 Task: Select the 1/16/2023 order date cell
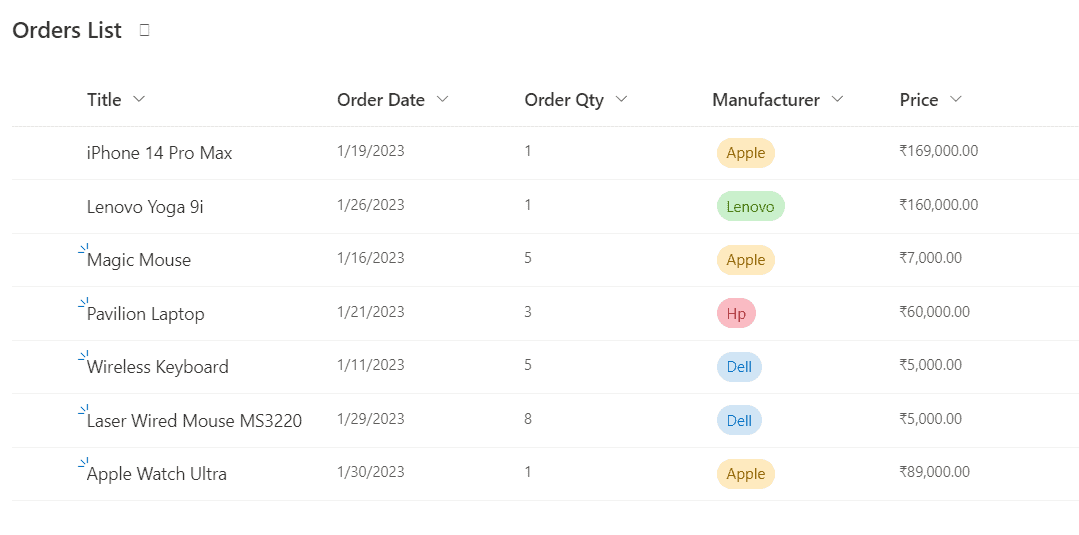click(x=371, y=258)
